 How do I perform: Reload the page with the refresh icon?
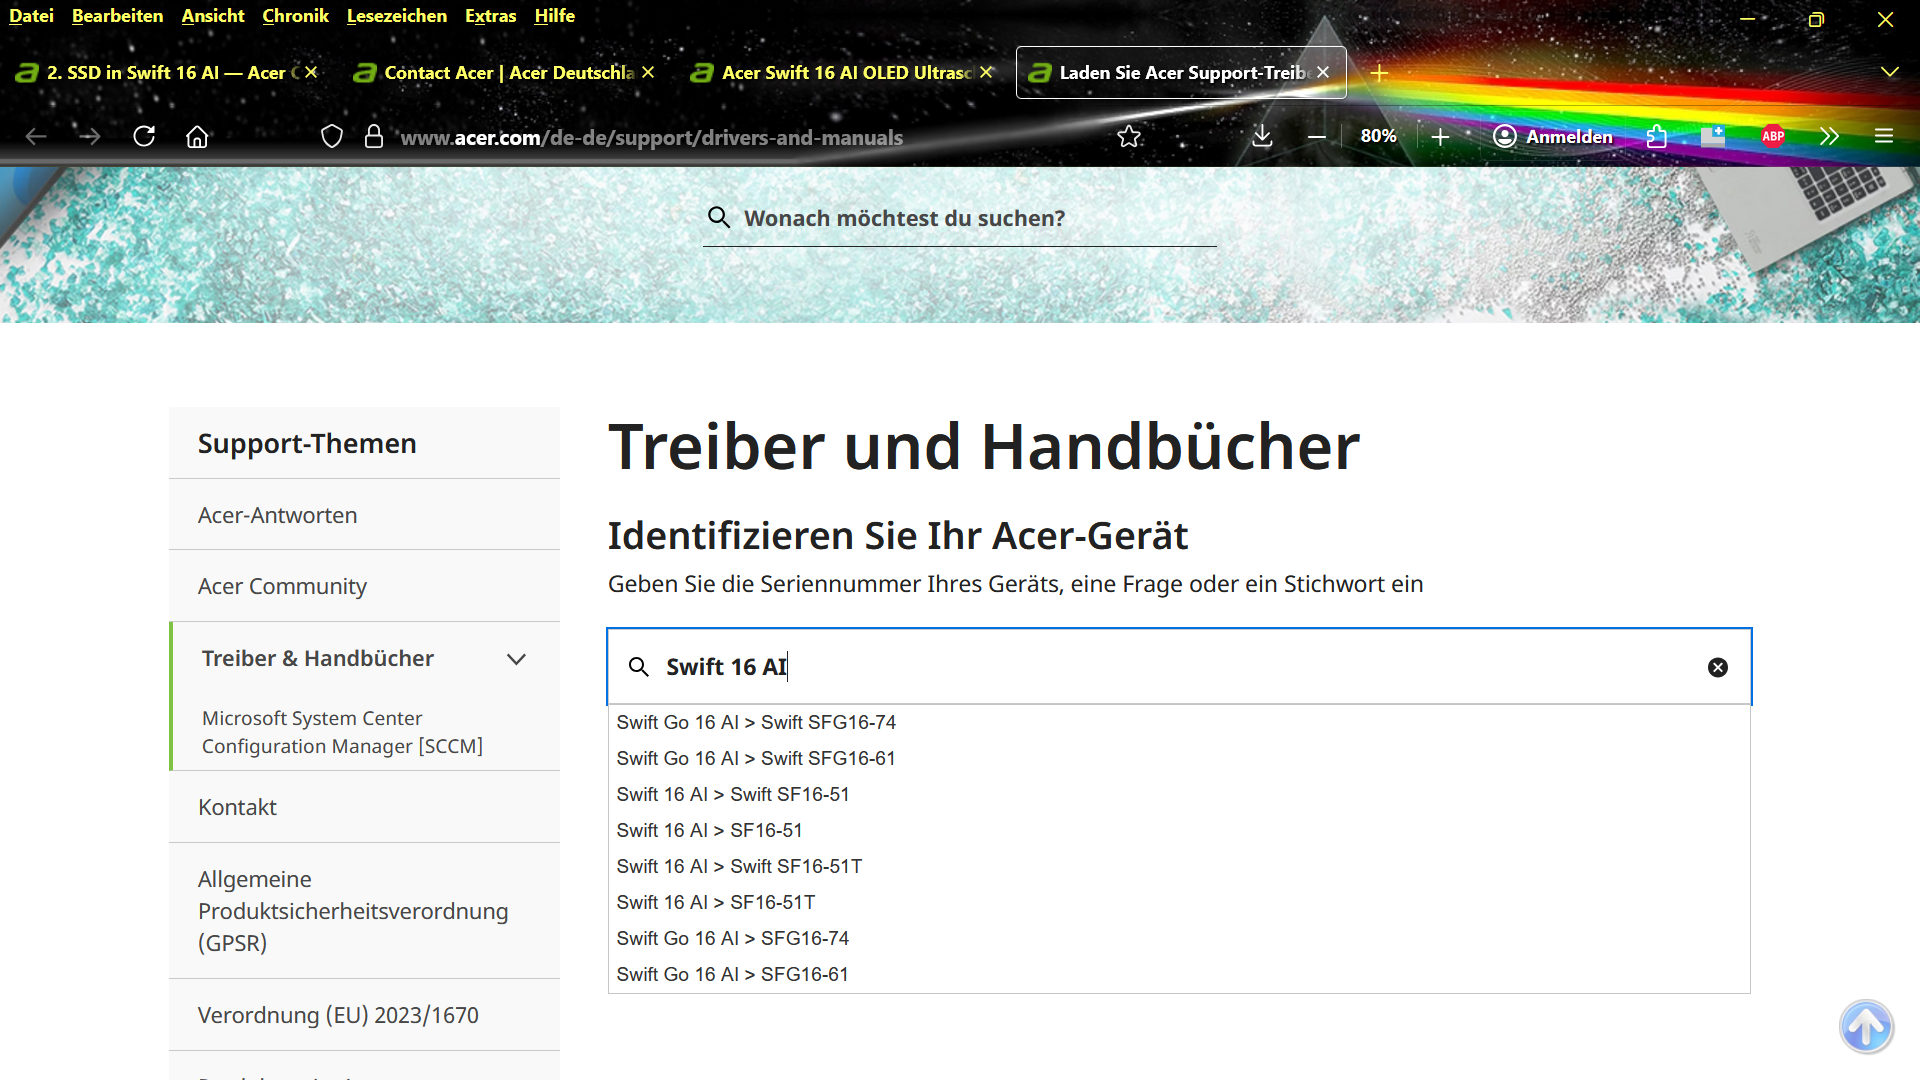pos(144,136)
